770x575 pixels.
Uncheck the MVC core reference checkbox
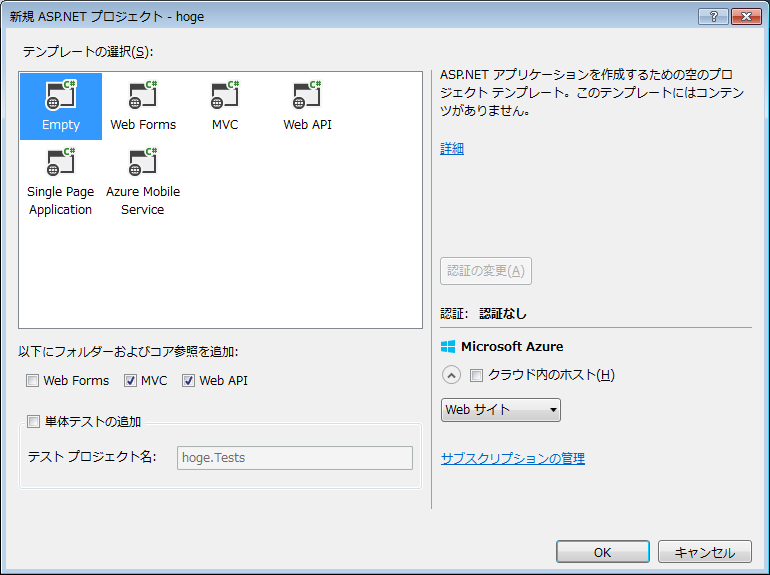(130, 381)
